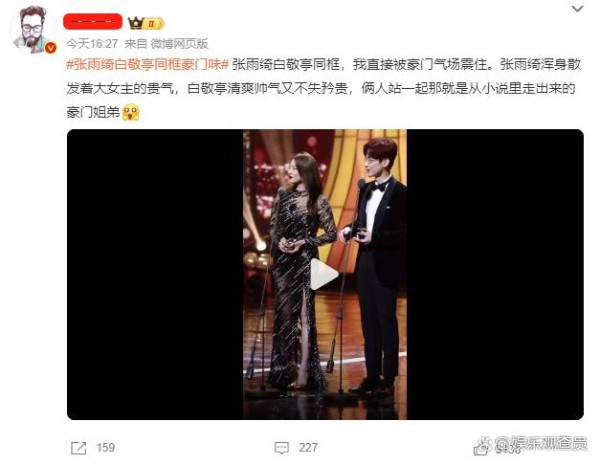
Task: Open hashtag #张雨绮白敬亭同框豪门味#
Action: click(147, 65)
